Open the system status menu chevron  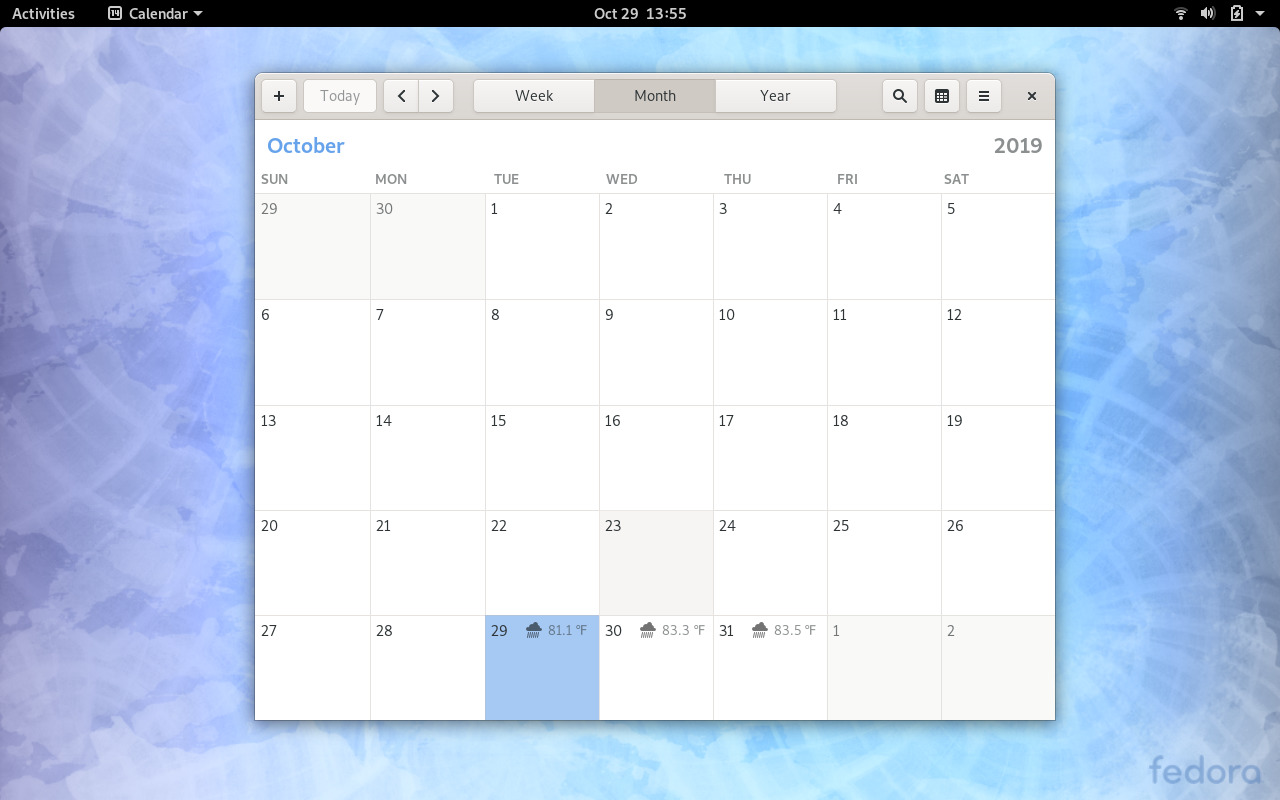click(1259, 13)
